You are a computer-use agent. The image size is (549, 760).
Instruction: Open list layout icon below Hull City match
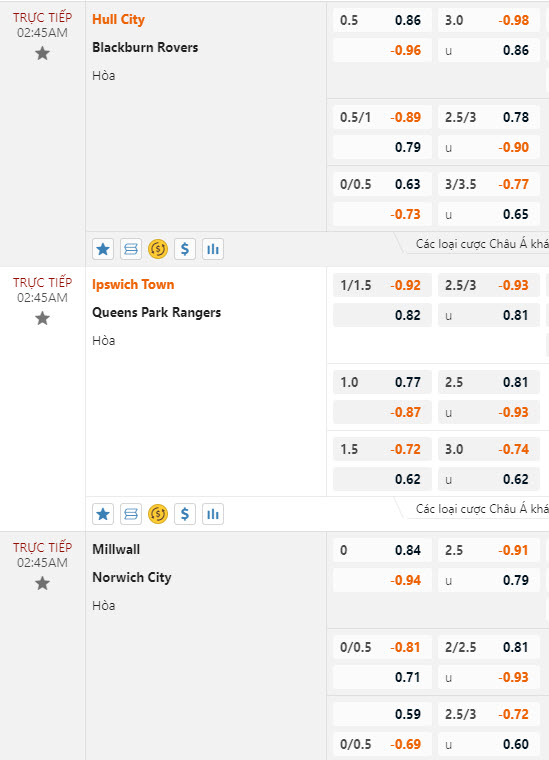coord(131,249)
